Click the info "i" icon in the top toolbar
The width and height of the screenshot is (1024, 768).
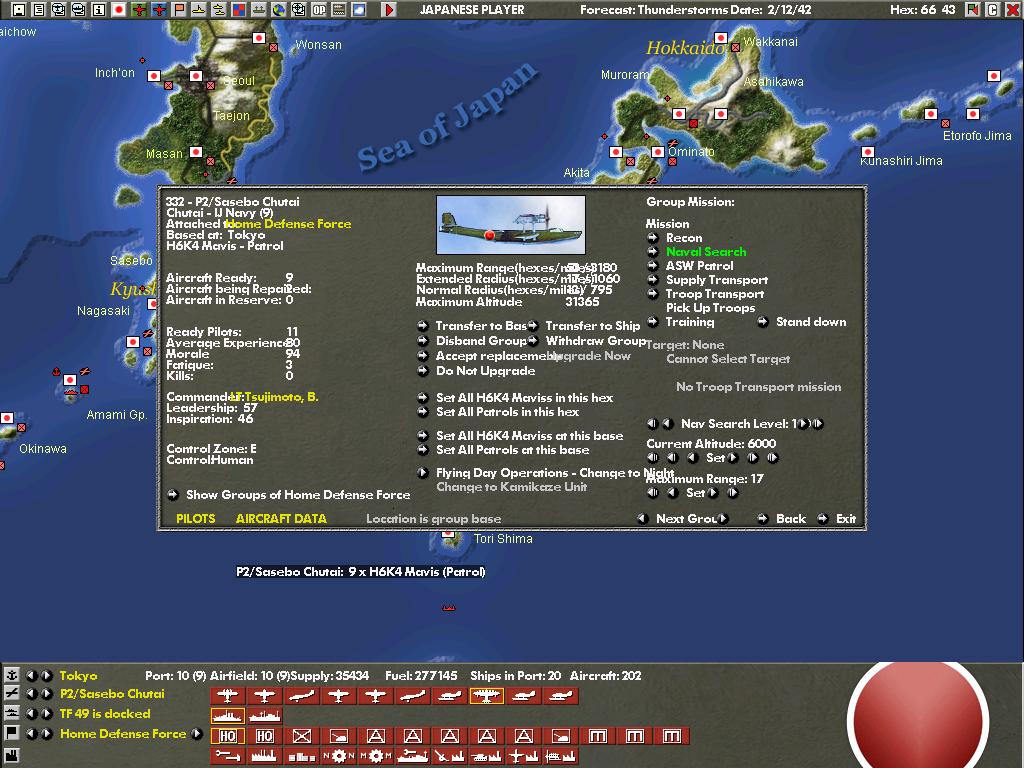pyautogui.click(x=99, y=10)
